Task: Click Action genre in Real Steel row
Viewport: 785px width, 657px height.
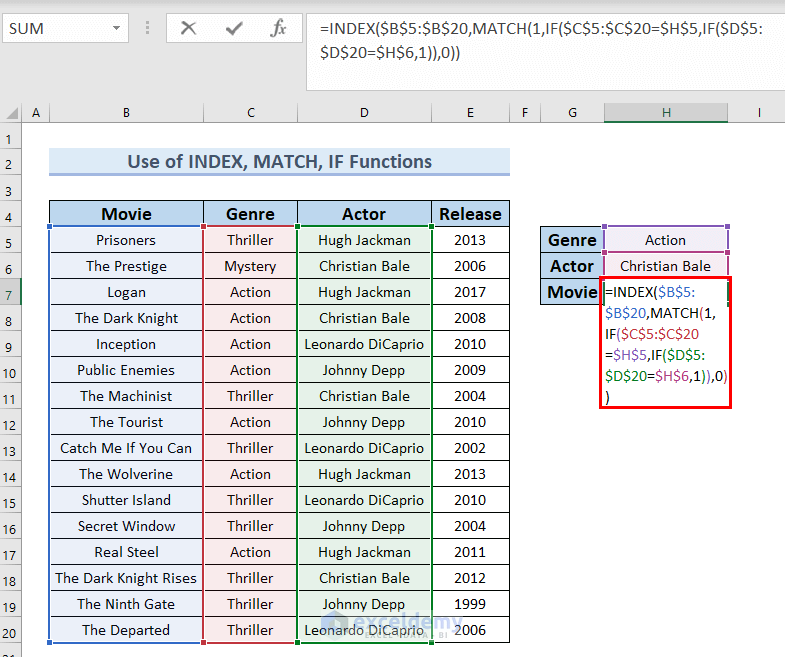Action: coord(250,552)
